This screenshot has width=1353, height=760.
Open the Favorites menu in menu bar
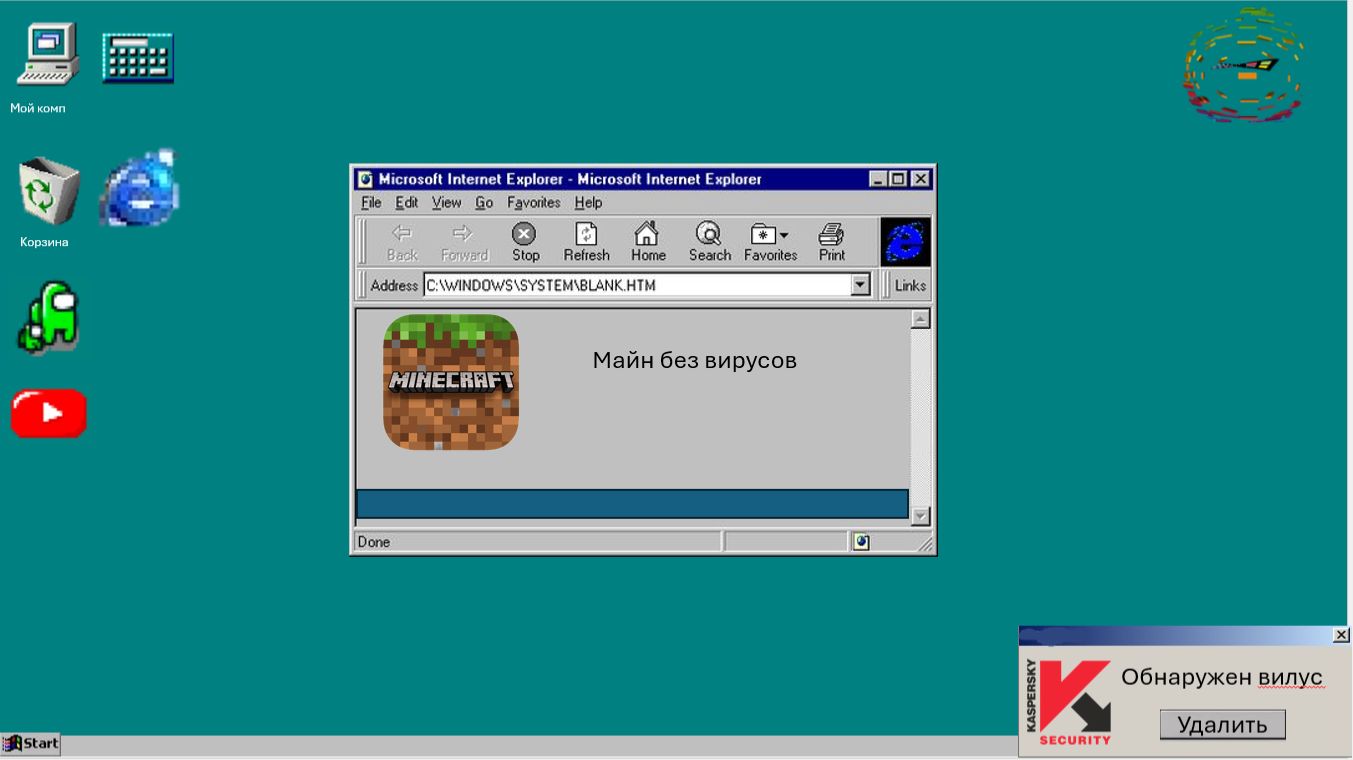pyautogui.click(x=533, y=203)
